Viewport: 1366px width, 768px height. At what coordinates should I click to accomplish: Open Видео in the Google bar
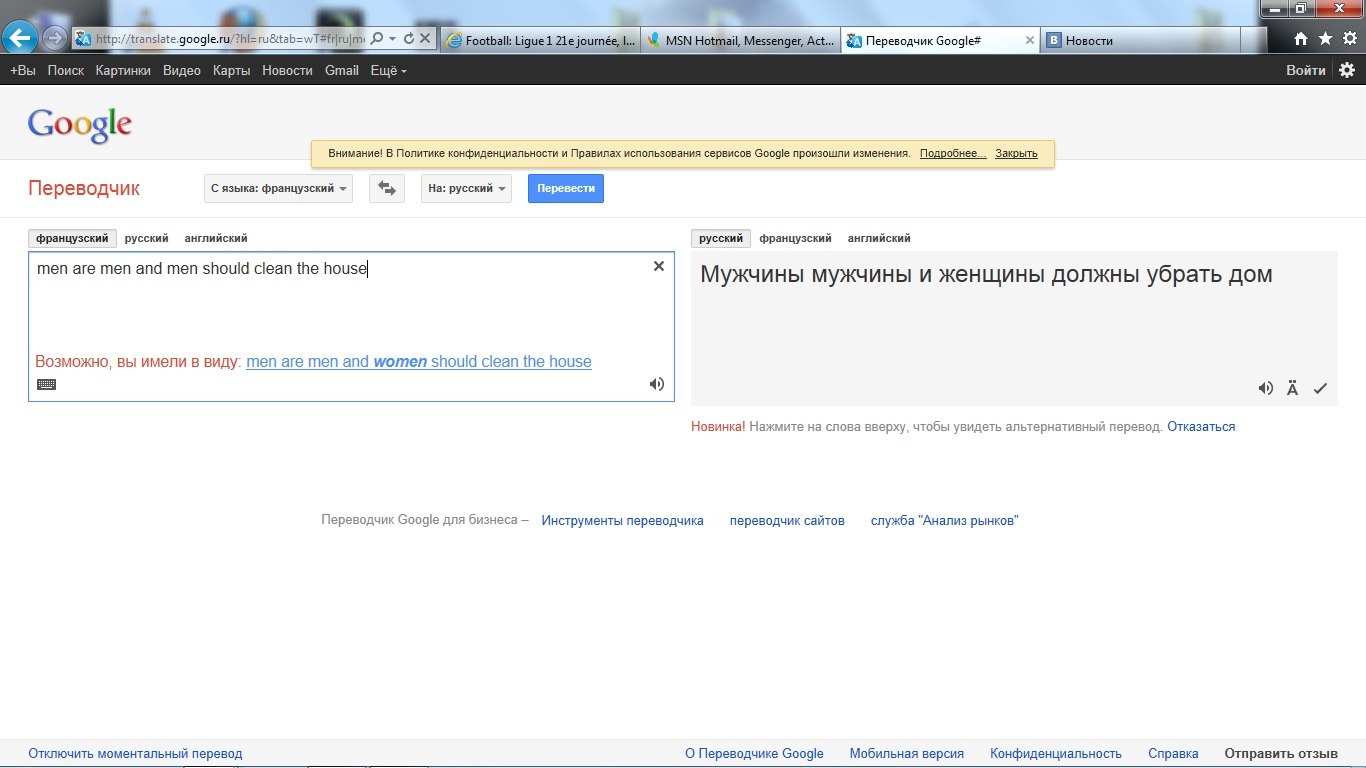[182, 70]
